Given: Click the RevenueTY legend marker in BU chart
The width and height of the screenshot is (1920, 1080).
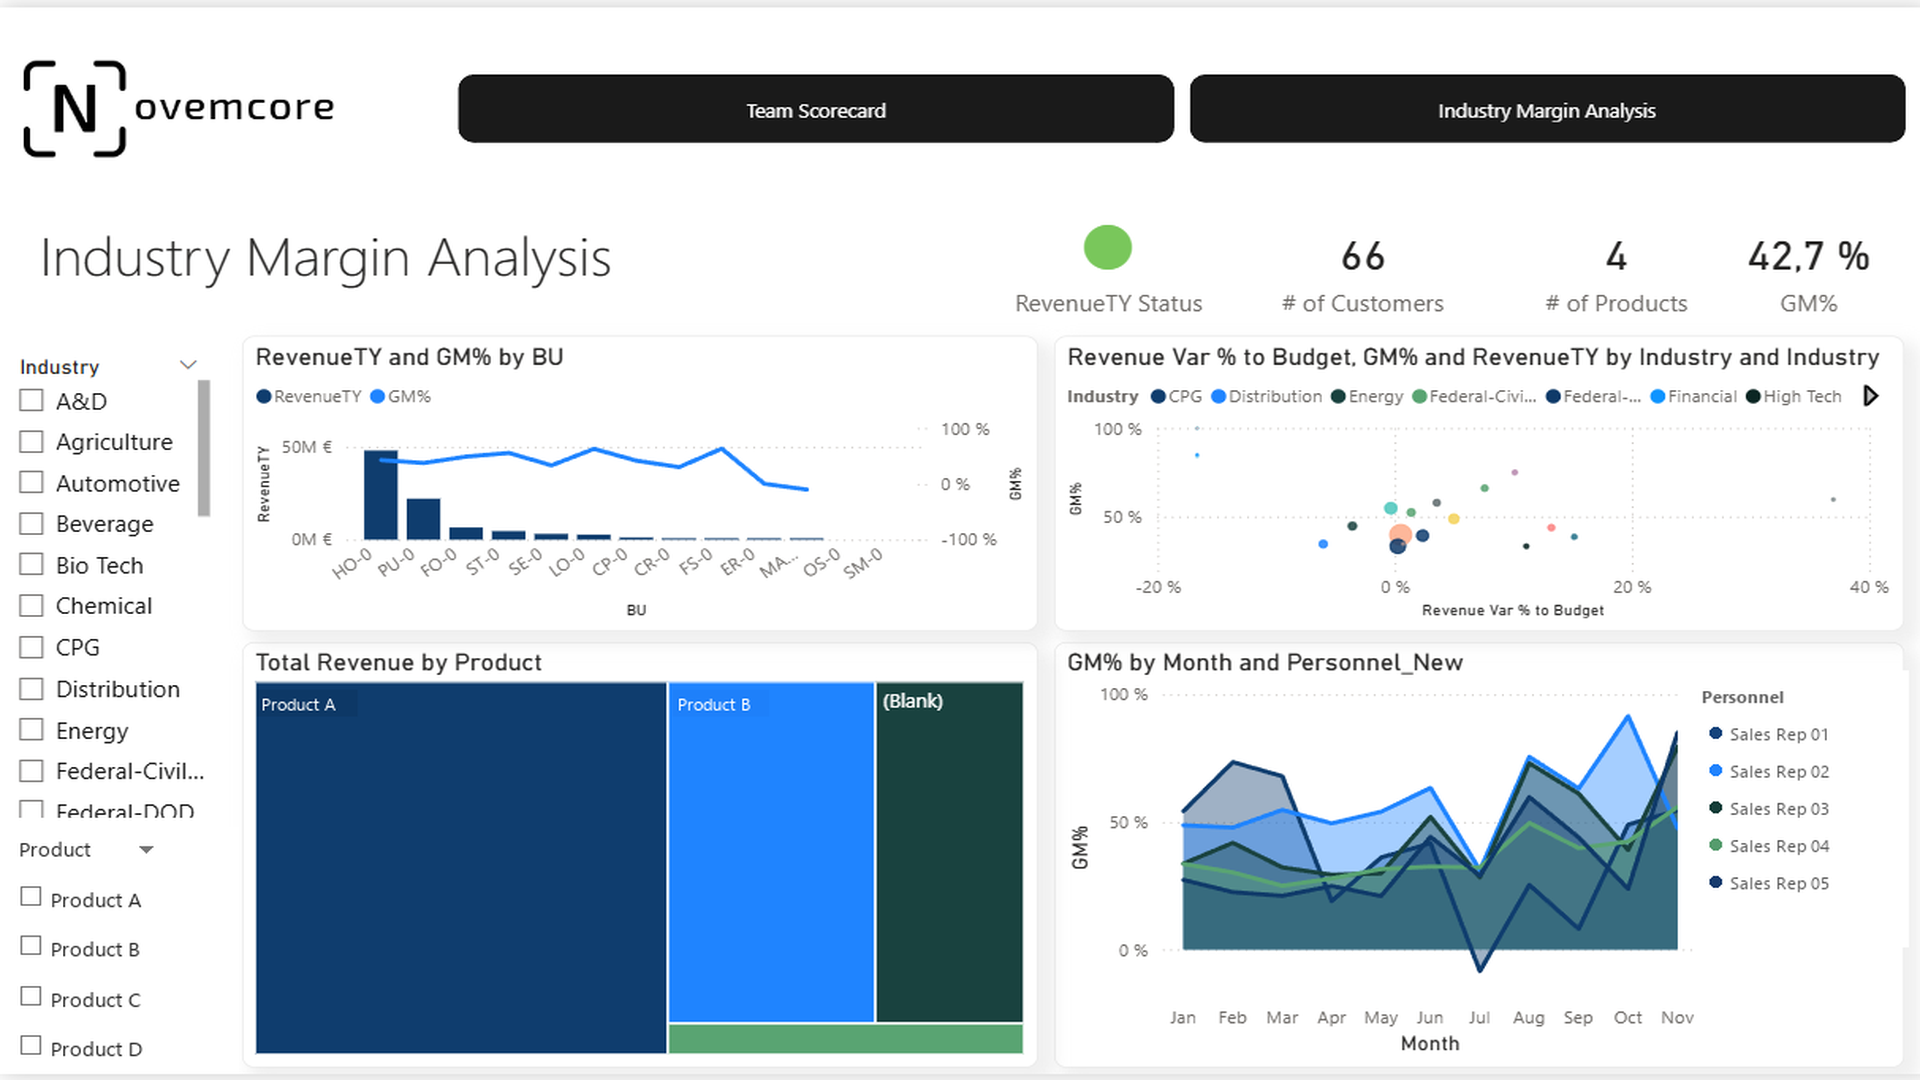Looking at the screenshot, I should (x=264, y=396).
